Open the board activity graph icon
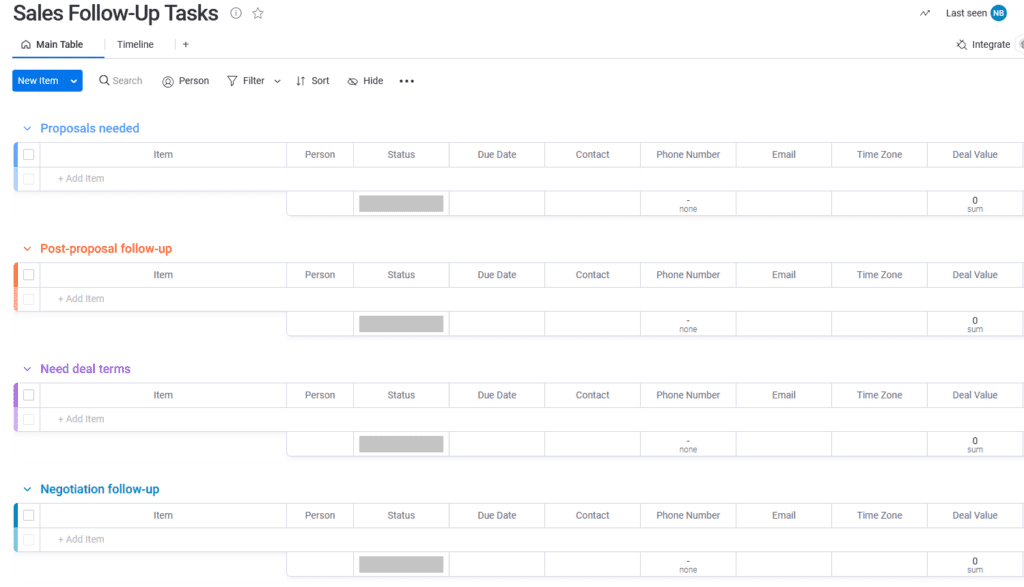 [924, 13]
